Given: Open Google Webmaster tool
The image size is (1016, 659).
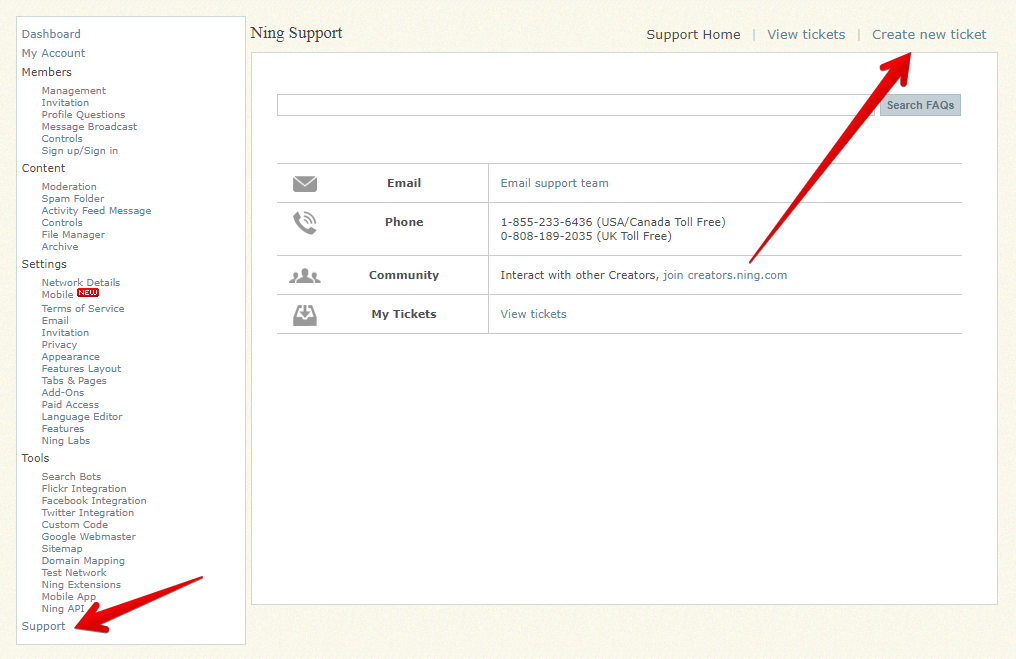Looking at the screenshot, I should point(89,537).
